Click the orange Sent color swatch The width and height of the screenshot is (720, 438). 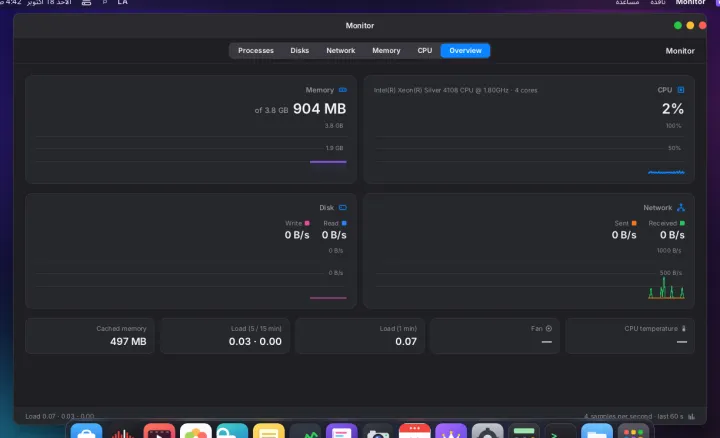tap(634, 223)
